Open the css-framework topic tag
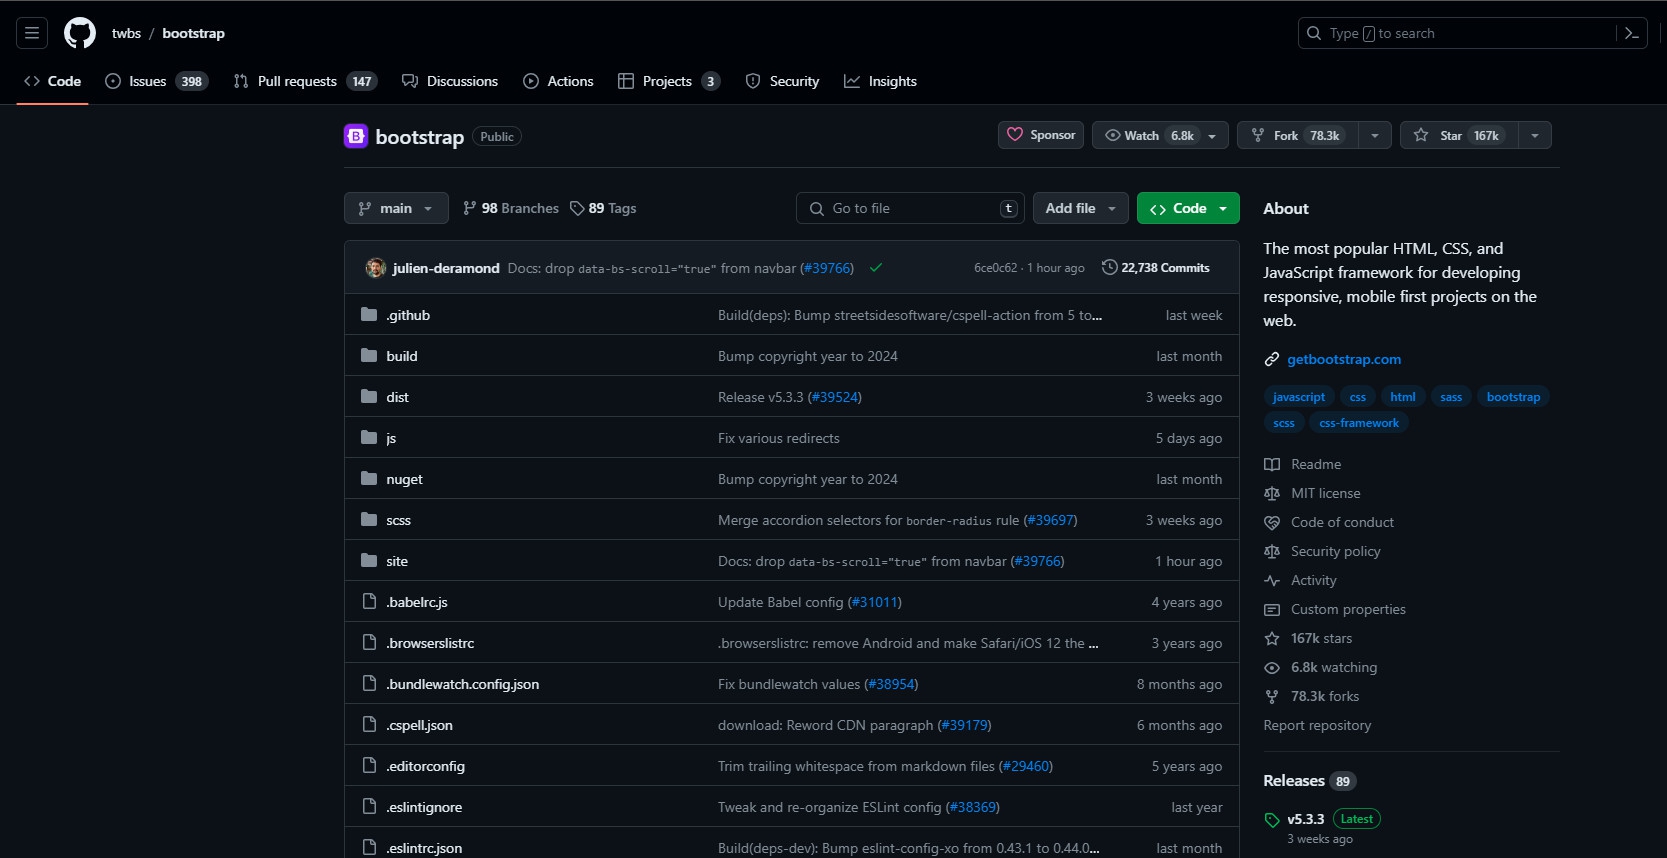 tap(1359, 423)
